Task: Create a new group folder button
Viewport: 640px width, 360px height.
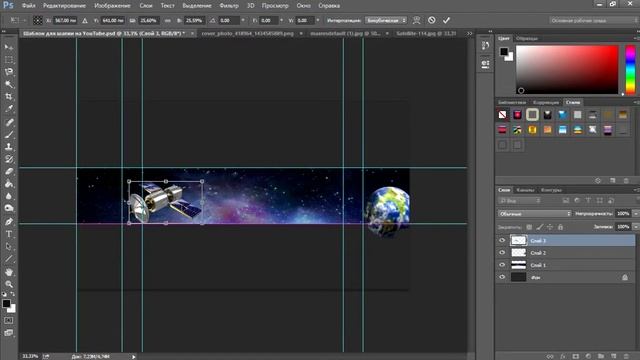Action: point(601,356)
